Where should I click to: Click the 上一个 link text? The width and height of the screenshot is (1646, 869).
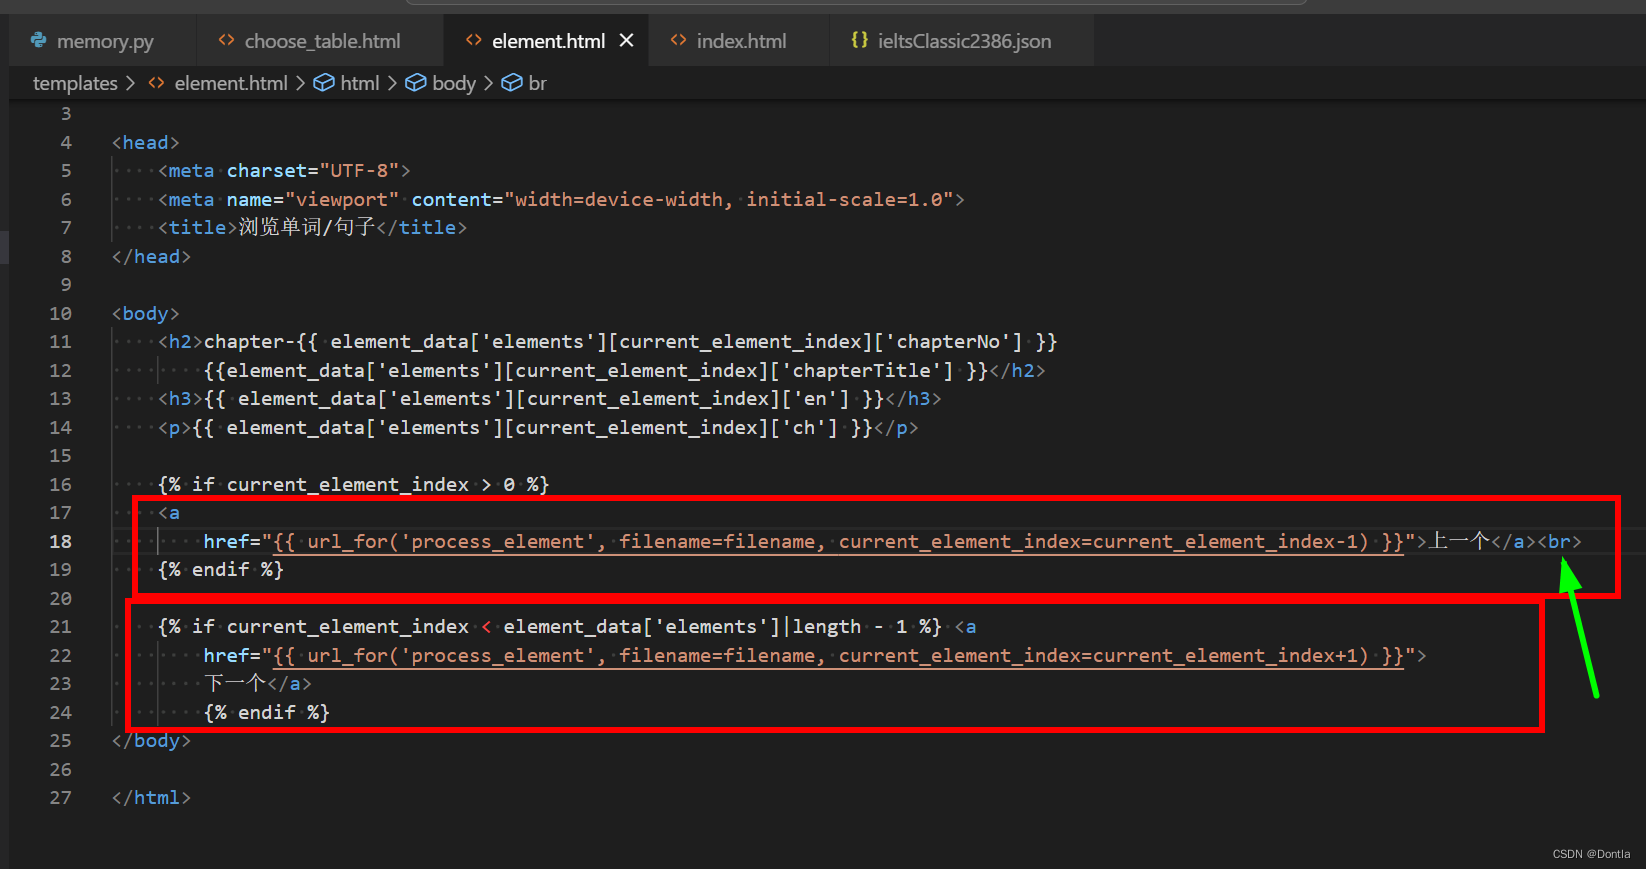[x=1460, y=541]
